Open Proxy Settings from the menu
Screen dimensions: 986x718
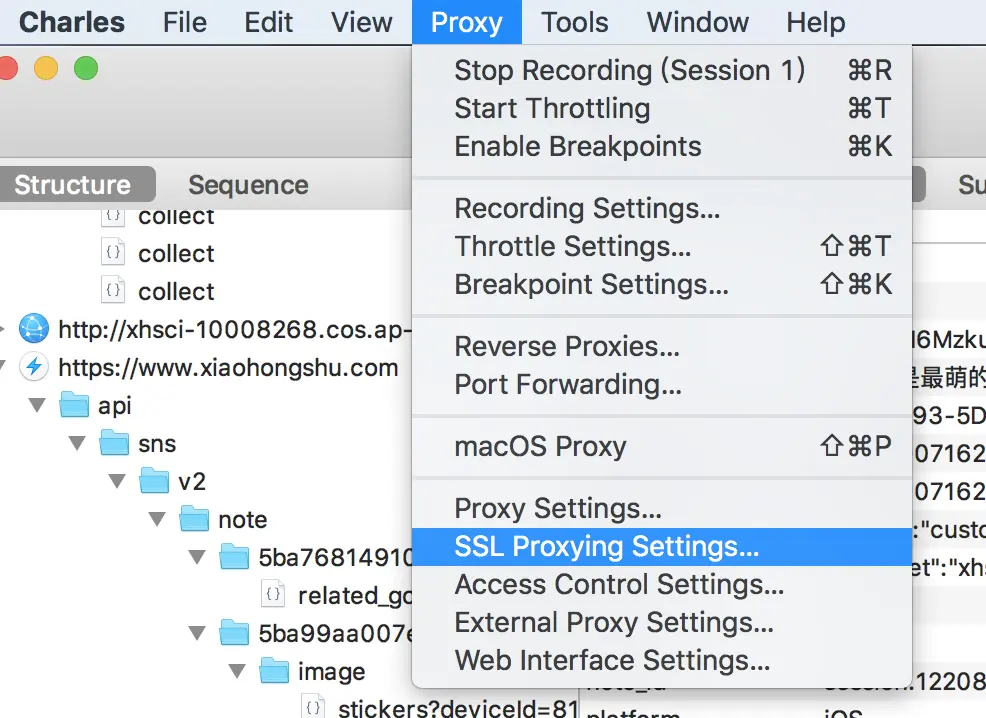click(x=557, y=509)
